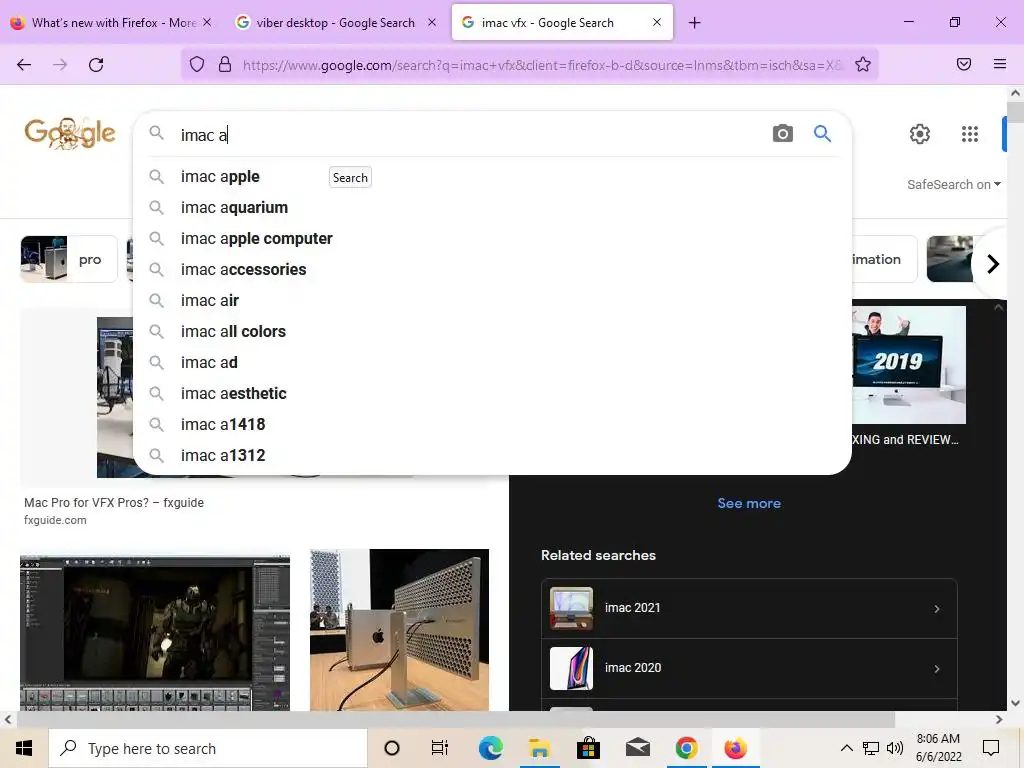Click the forward navigation arrow
The height and width of the screenshot is (768, 1024).
point(60,65)
